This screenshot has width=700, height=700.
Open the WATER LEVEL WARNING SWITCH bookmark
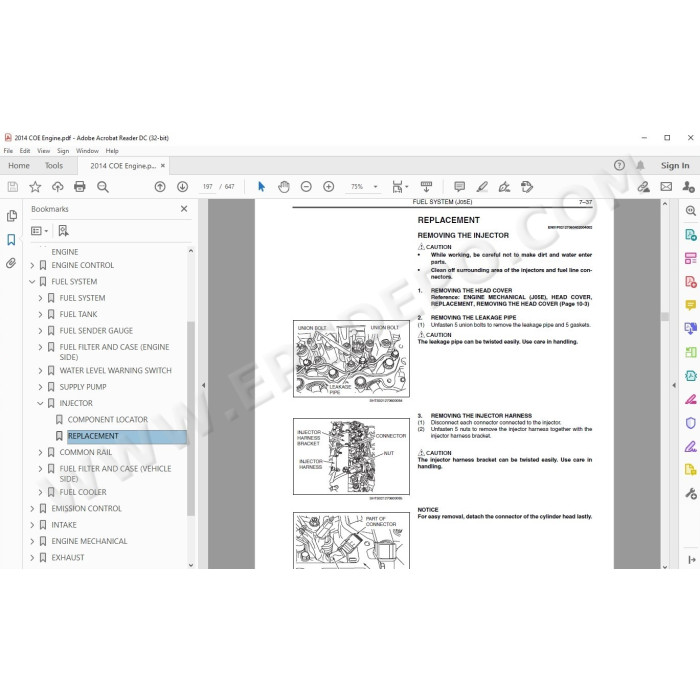[115, 371]
